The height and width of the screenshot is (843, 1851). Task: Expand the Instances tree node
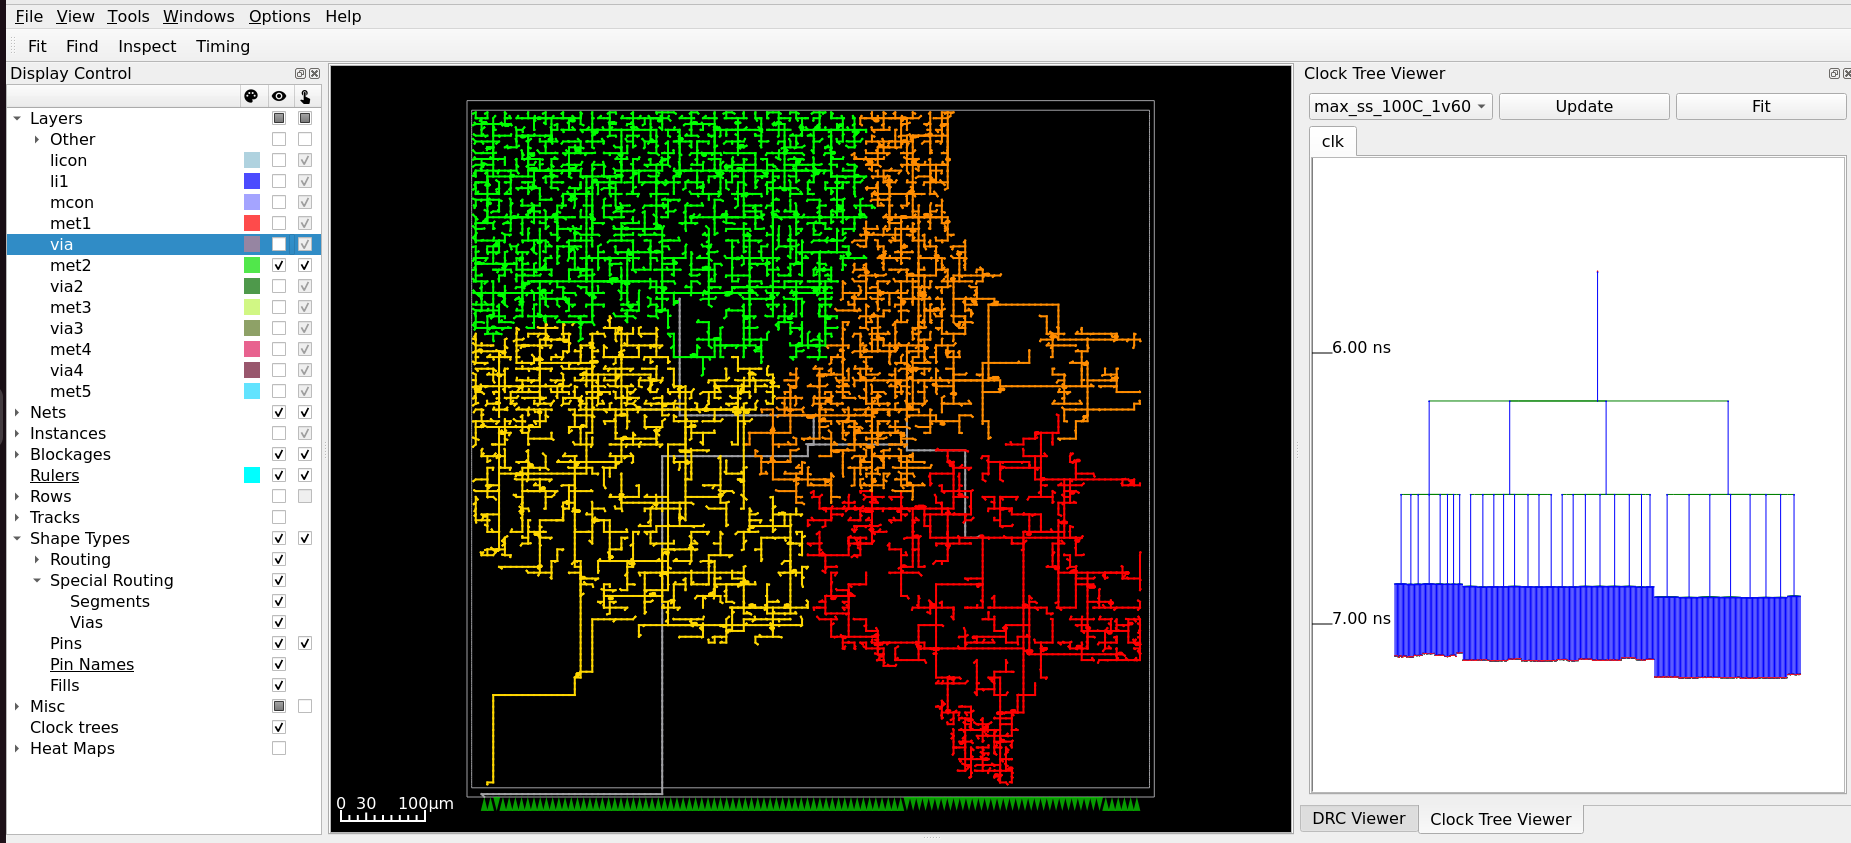tap(17, 433)
